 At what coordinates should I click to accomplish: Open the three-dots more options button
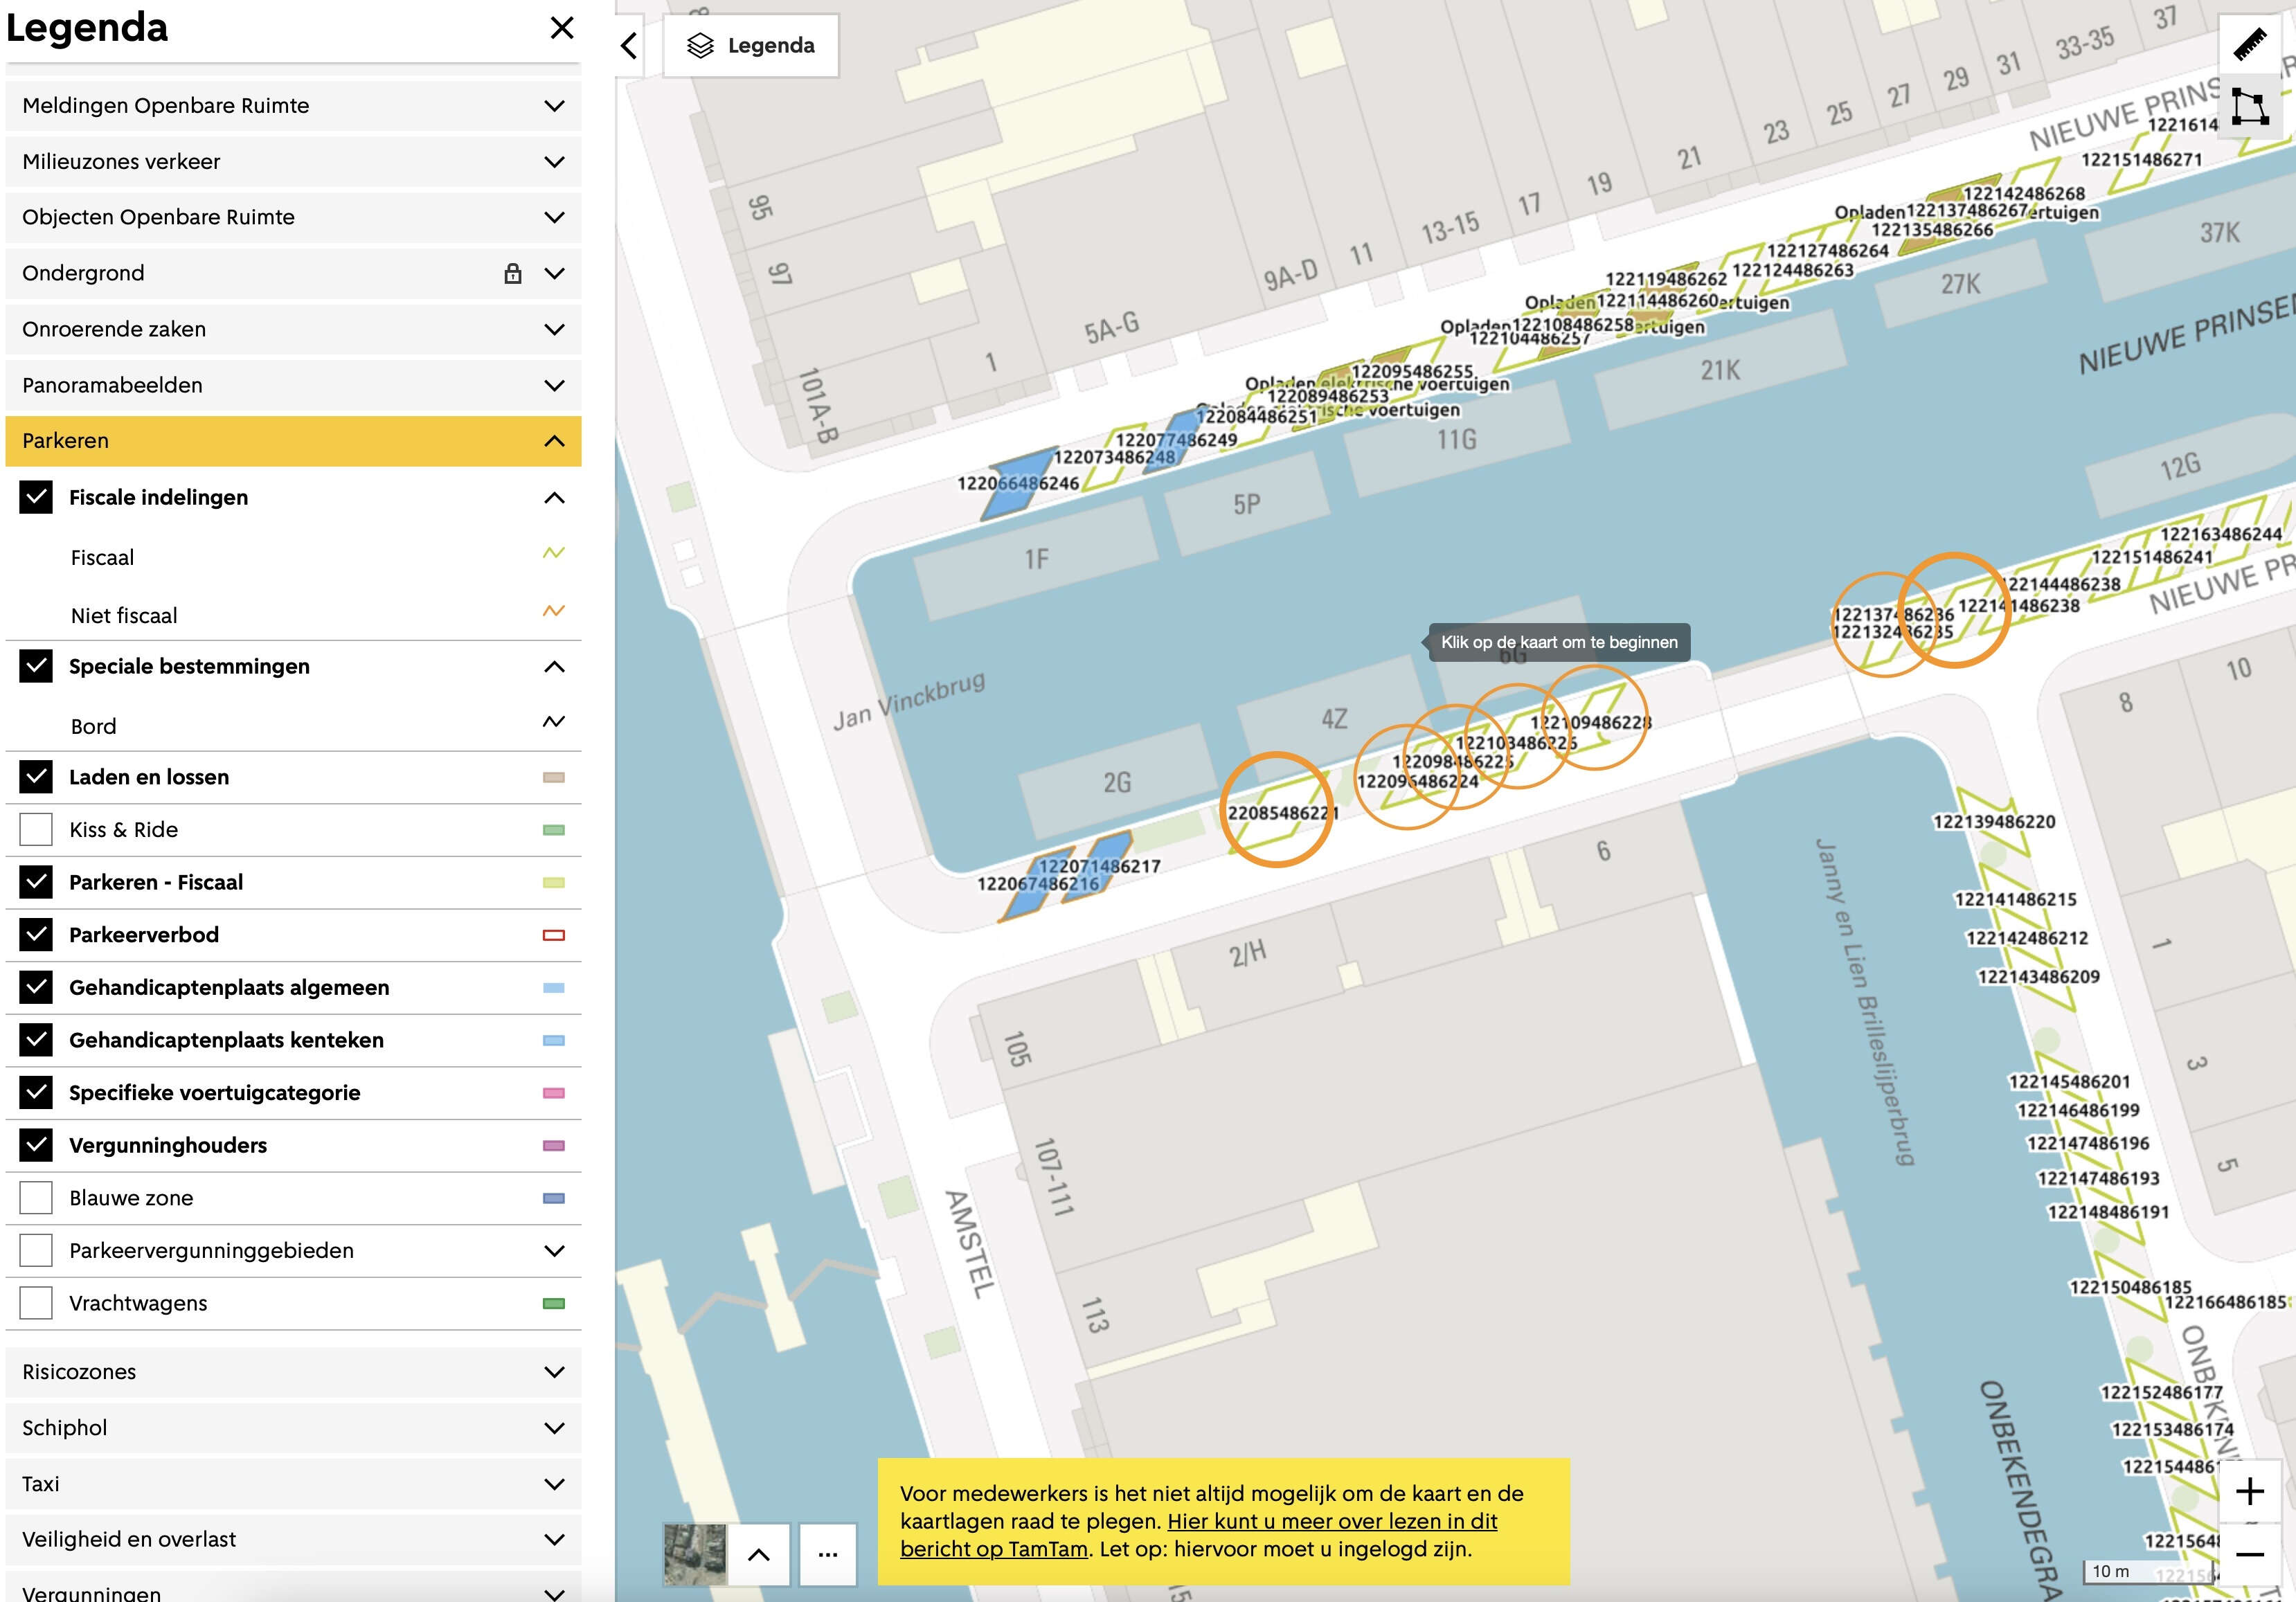(827, 1555)
